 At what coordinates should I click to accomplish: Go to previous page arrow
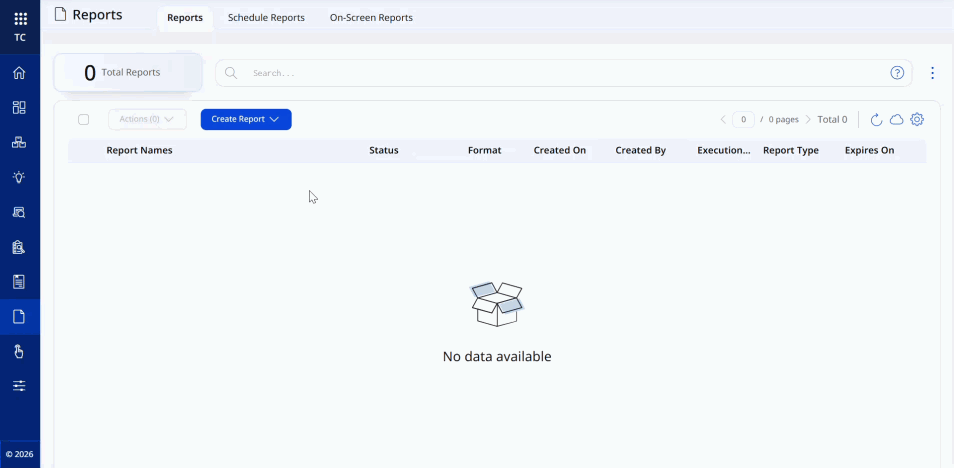tap(723, 119)
